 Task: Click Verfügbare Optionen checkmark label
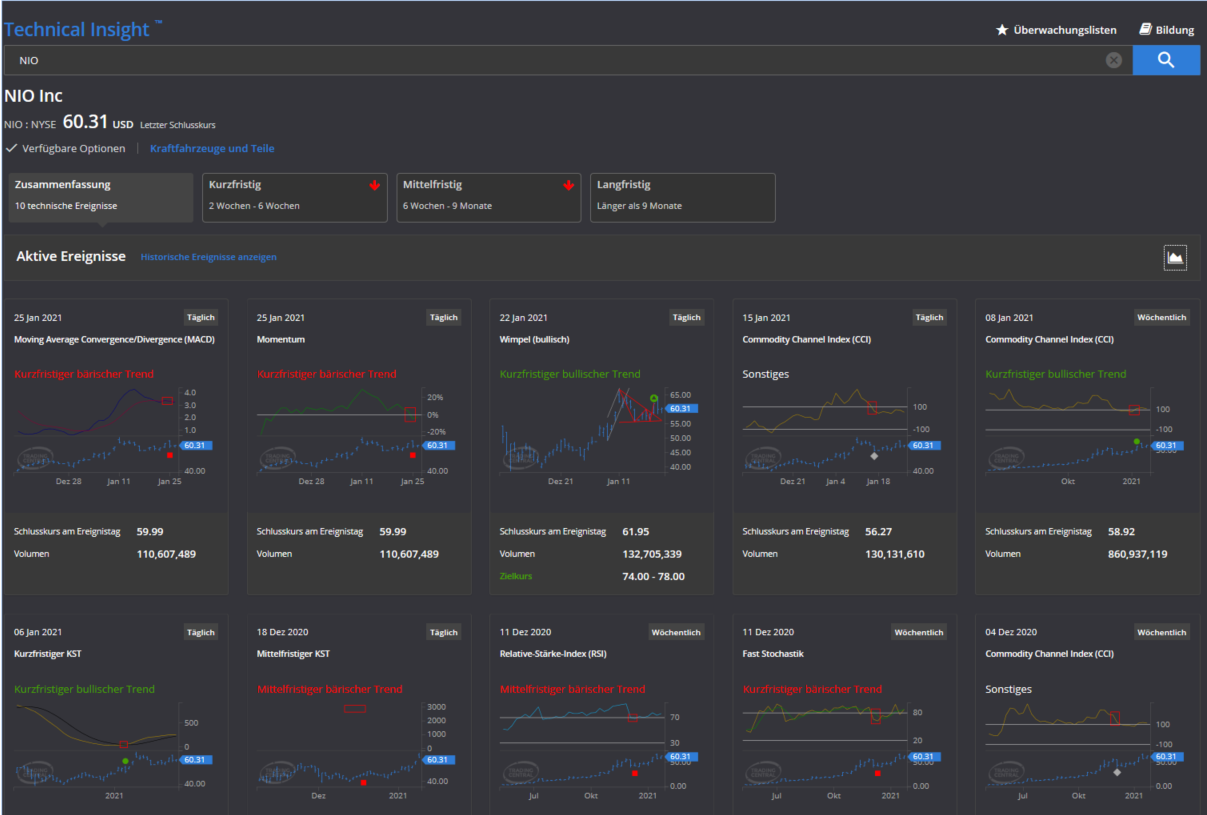point(65,148)
